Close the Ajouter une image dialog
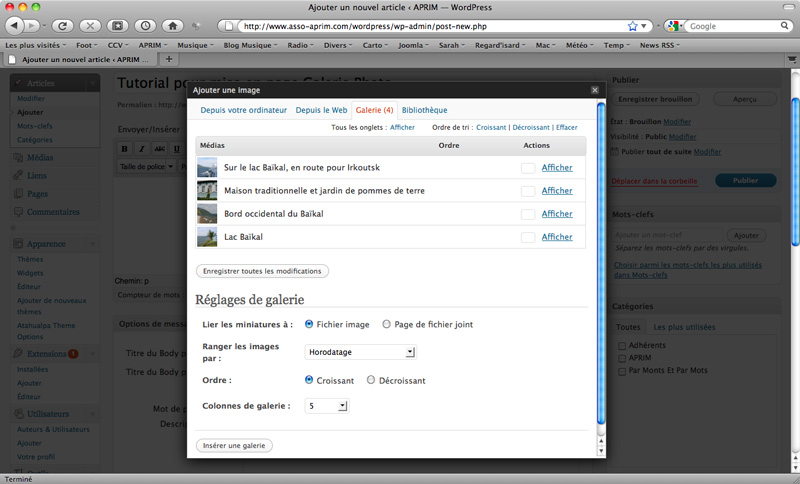Screen dimensions: 800x484 click(594, 90)
